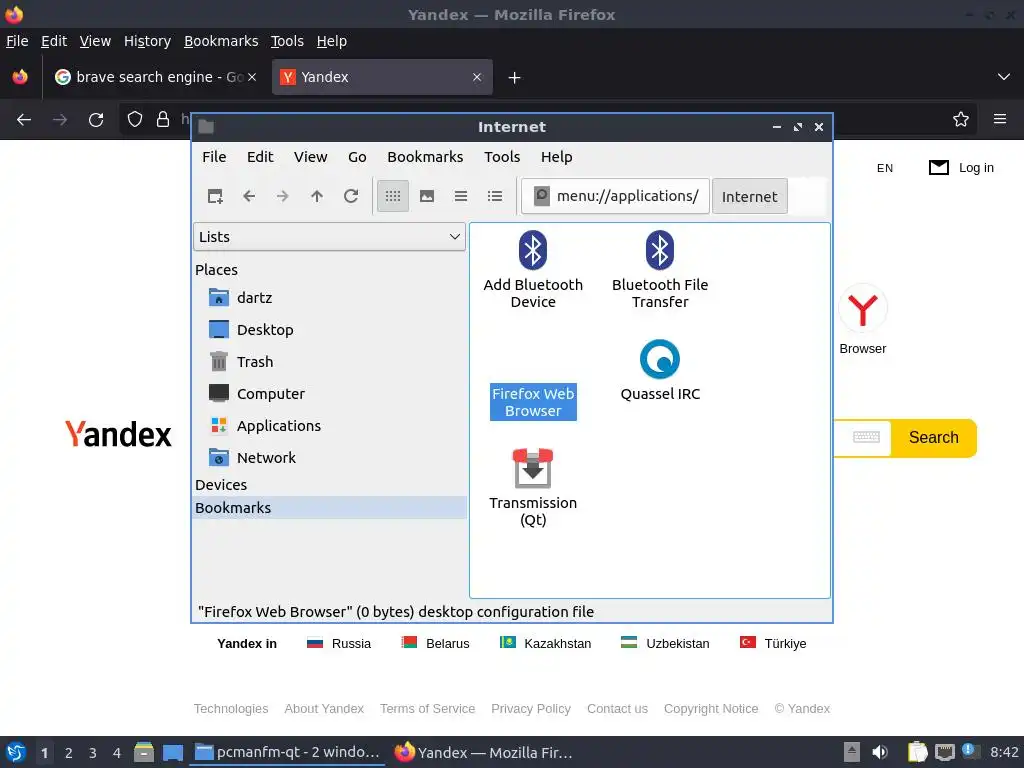1024x768 pixels.
Task: Switch to icon view in file manager
Action: coord(393,196)
